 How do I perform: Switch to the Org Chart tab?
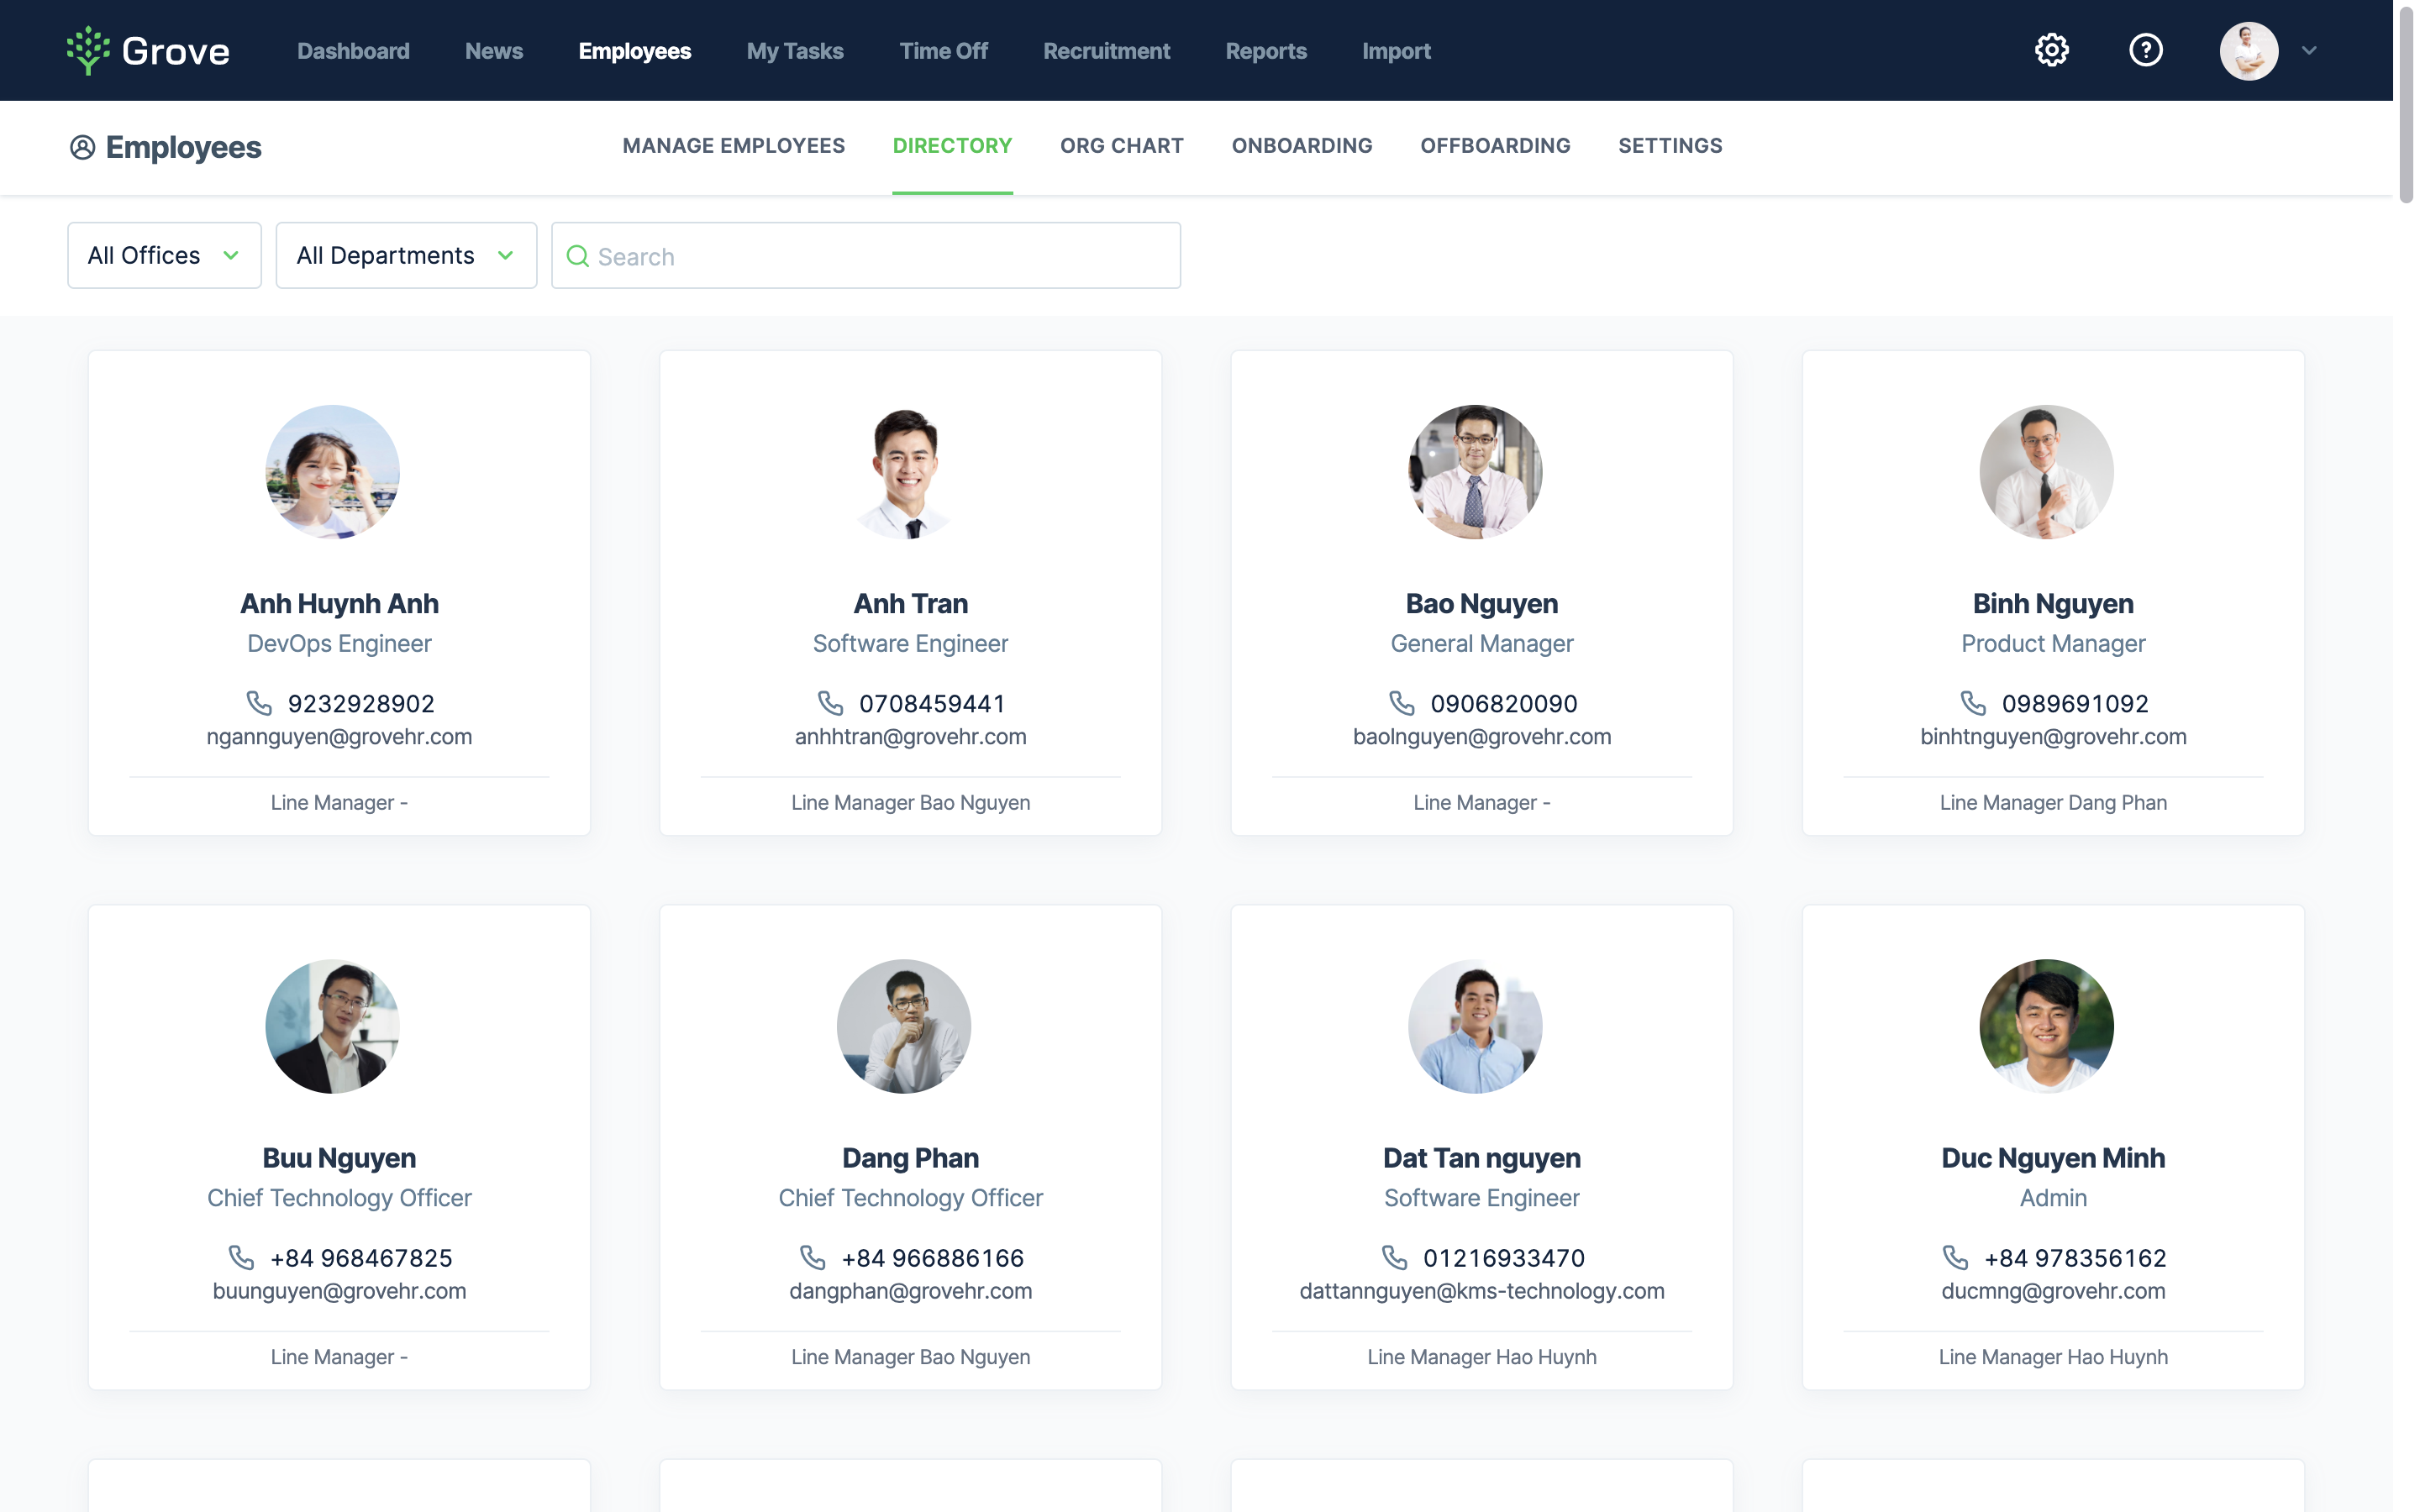click(1121, 146)
